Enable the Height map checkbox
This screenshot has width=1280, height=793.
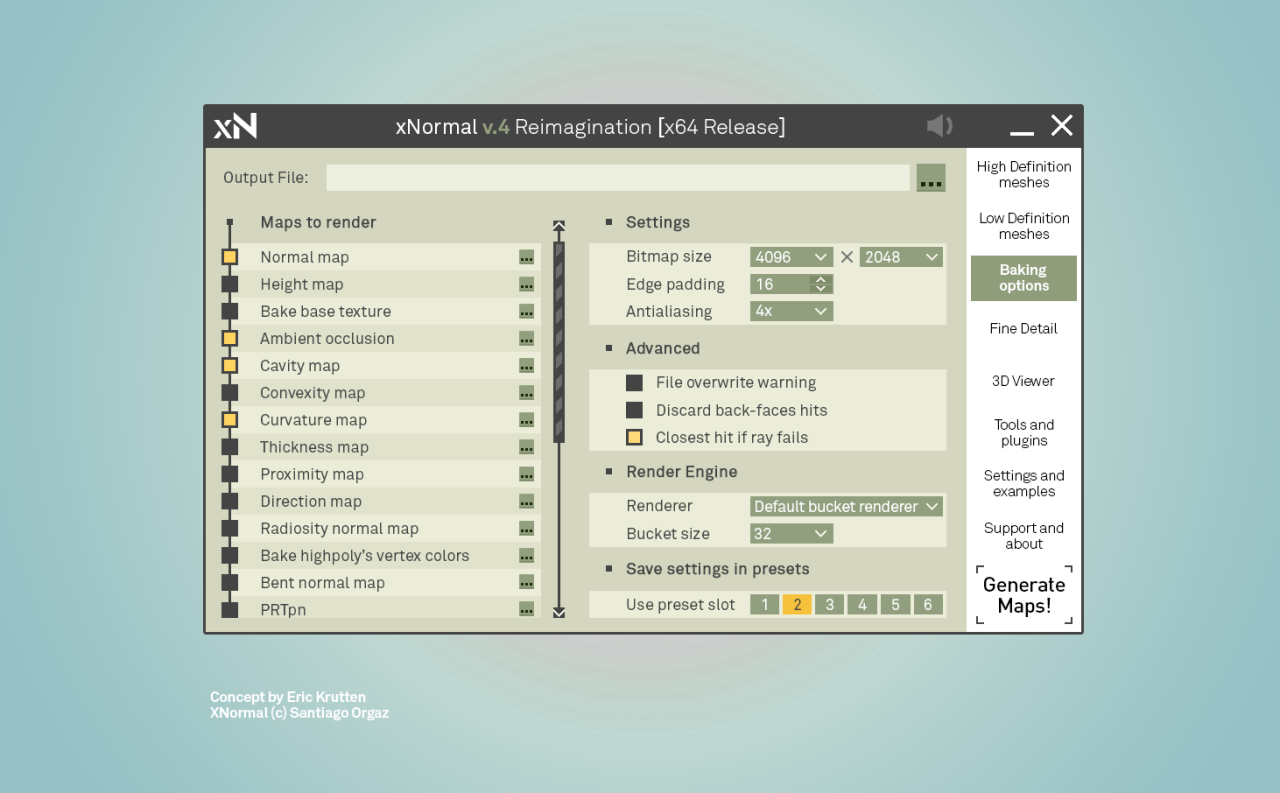point(230,284)
